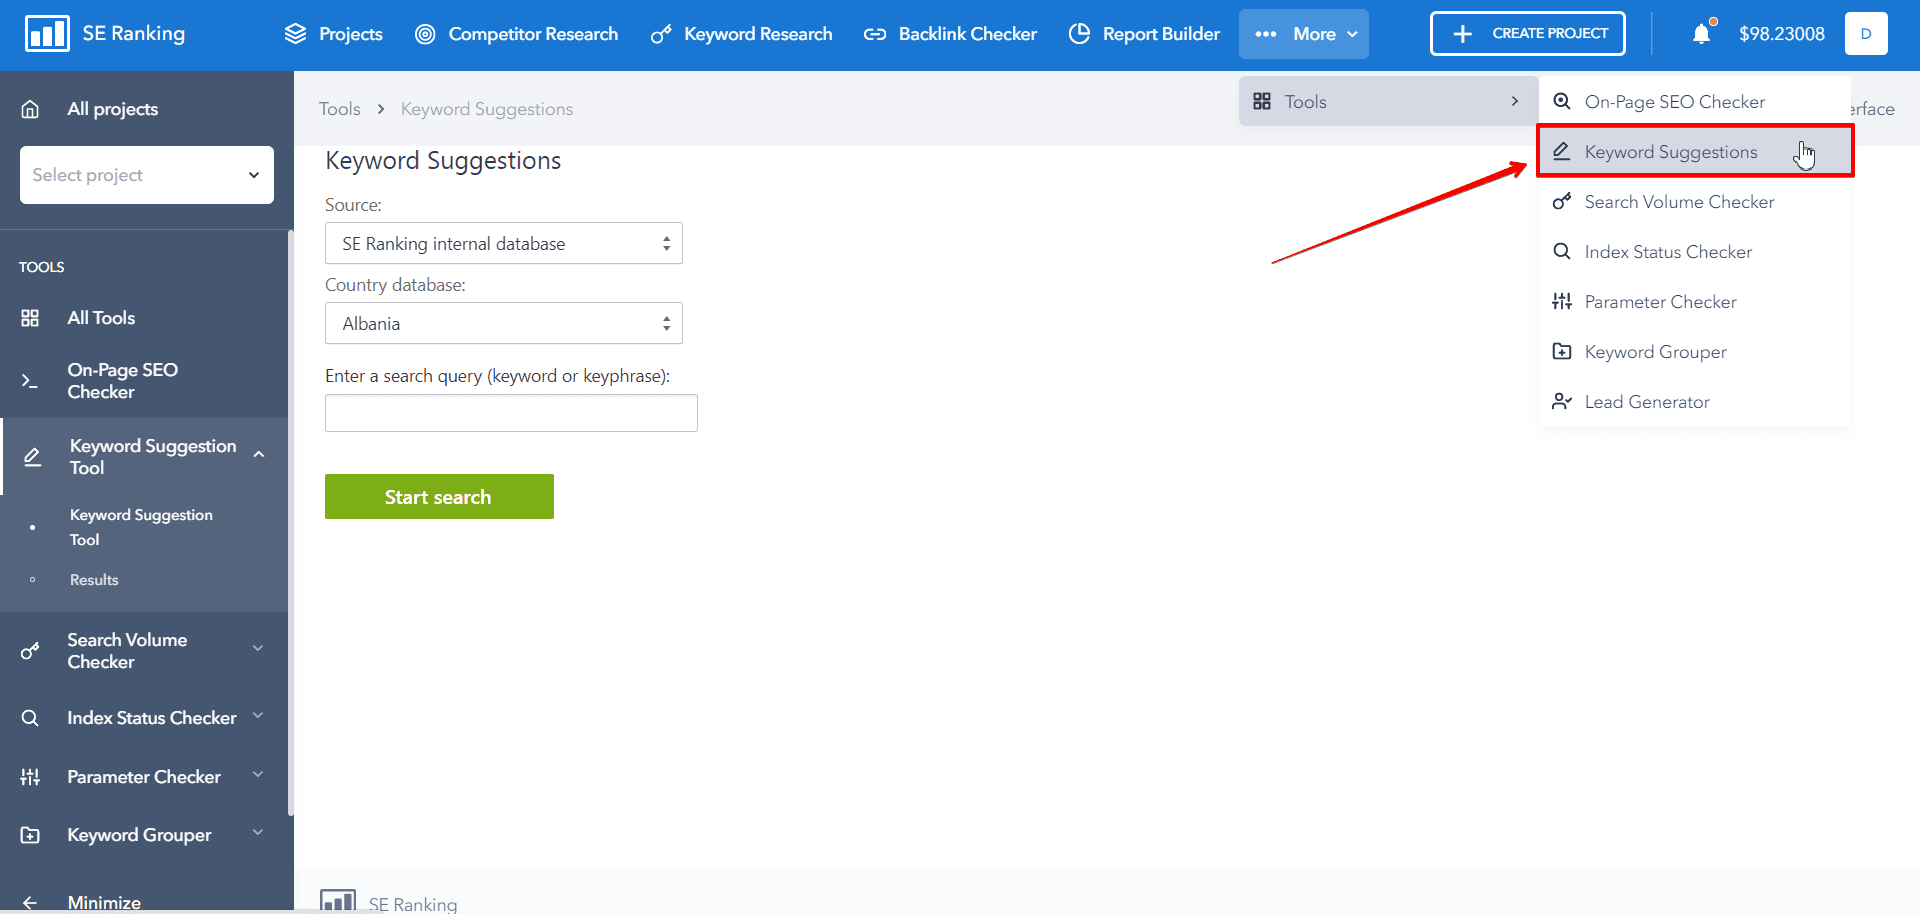Open Backlink Checker in top navigation
This screenshot has height=914, width=1920.
click(x=950, y=34)
